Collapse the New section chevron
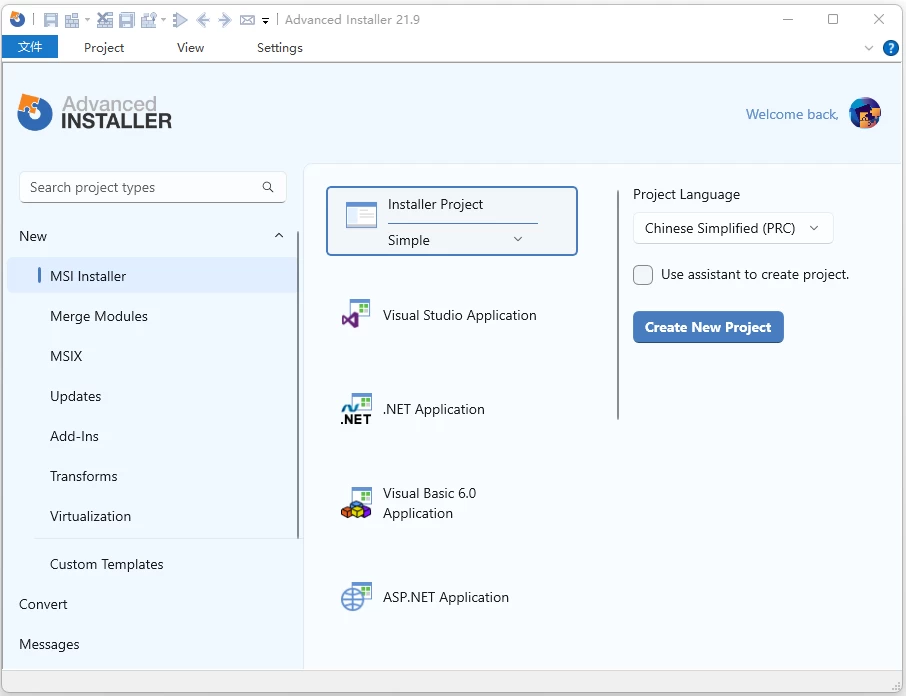Image resolution: width=906 pixels, height=696 pixels. click(279, 236)
